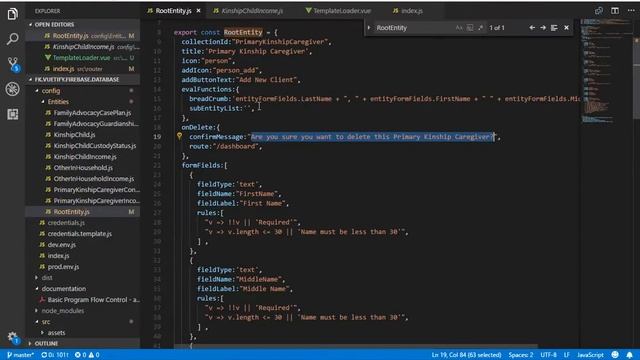The height and width of the screenshot is (360, 640).
Task: Toggle Match Whole Word in find widget
Action: (x=470, y=28)
